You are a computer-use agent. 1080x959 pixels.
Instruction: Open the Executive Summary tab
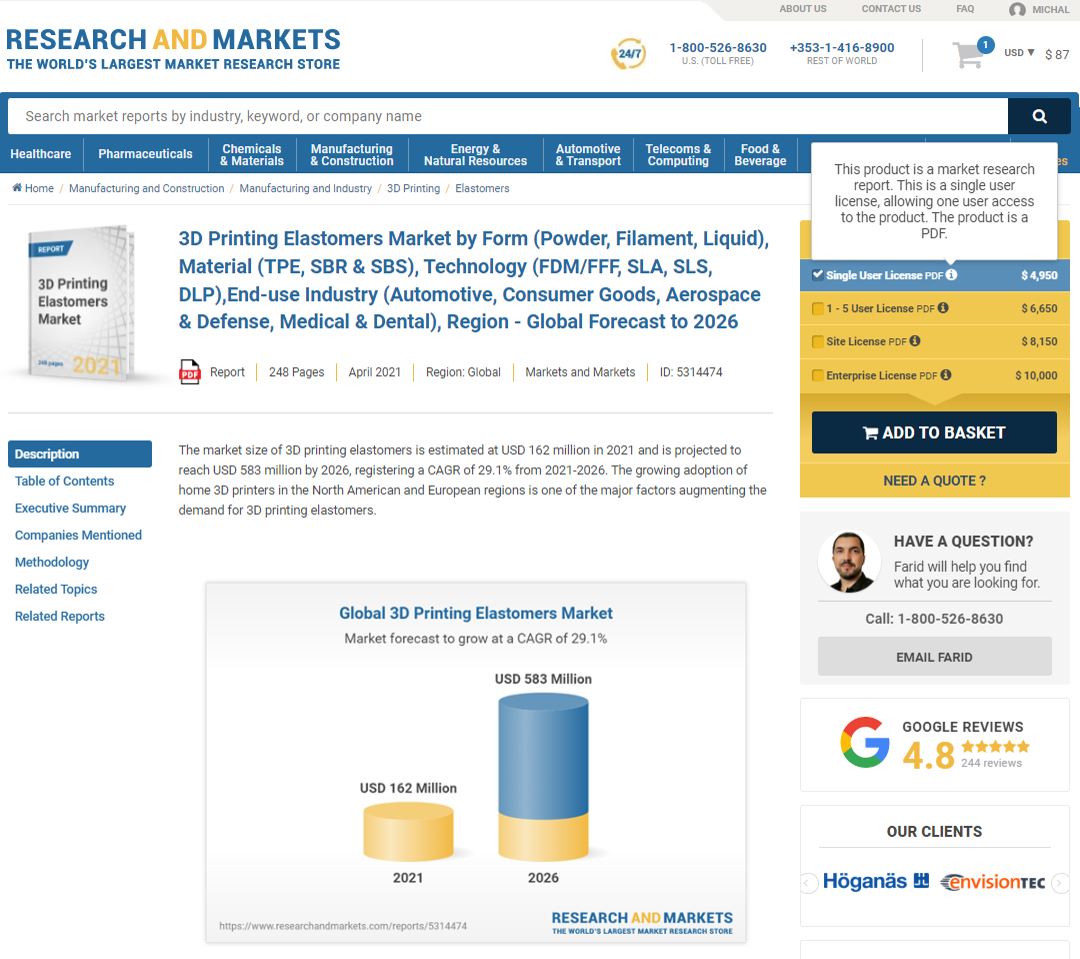click(x=70, y=508)
